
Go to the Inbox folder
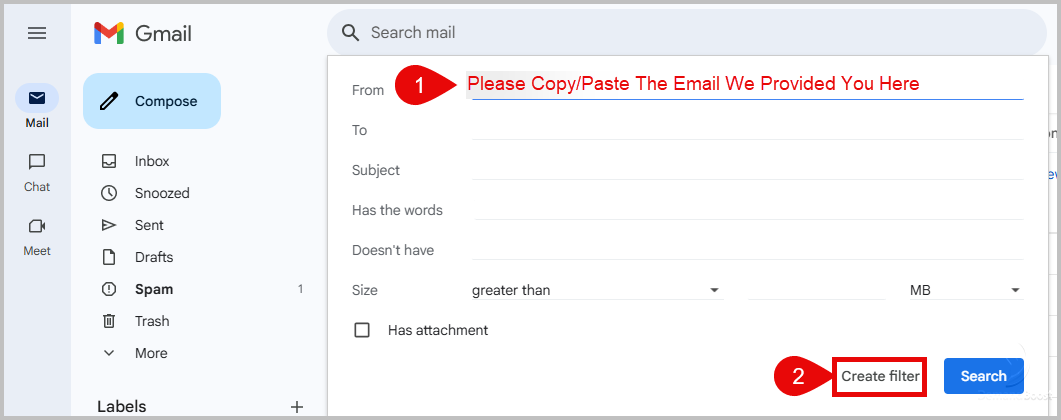152,161
